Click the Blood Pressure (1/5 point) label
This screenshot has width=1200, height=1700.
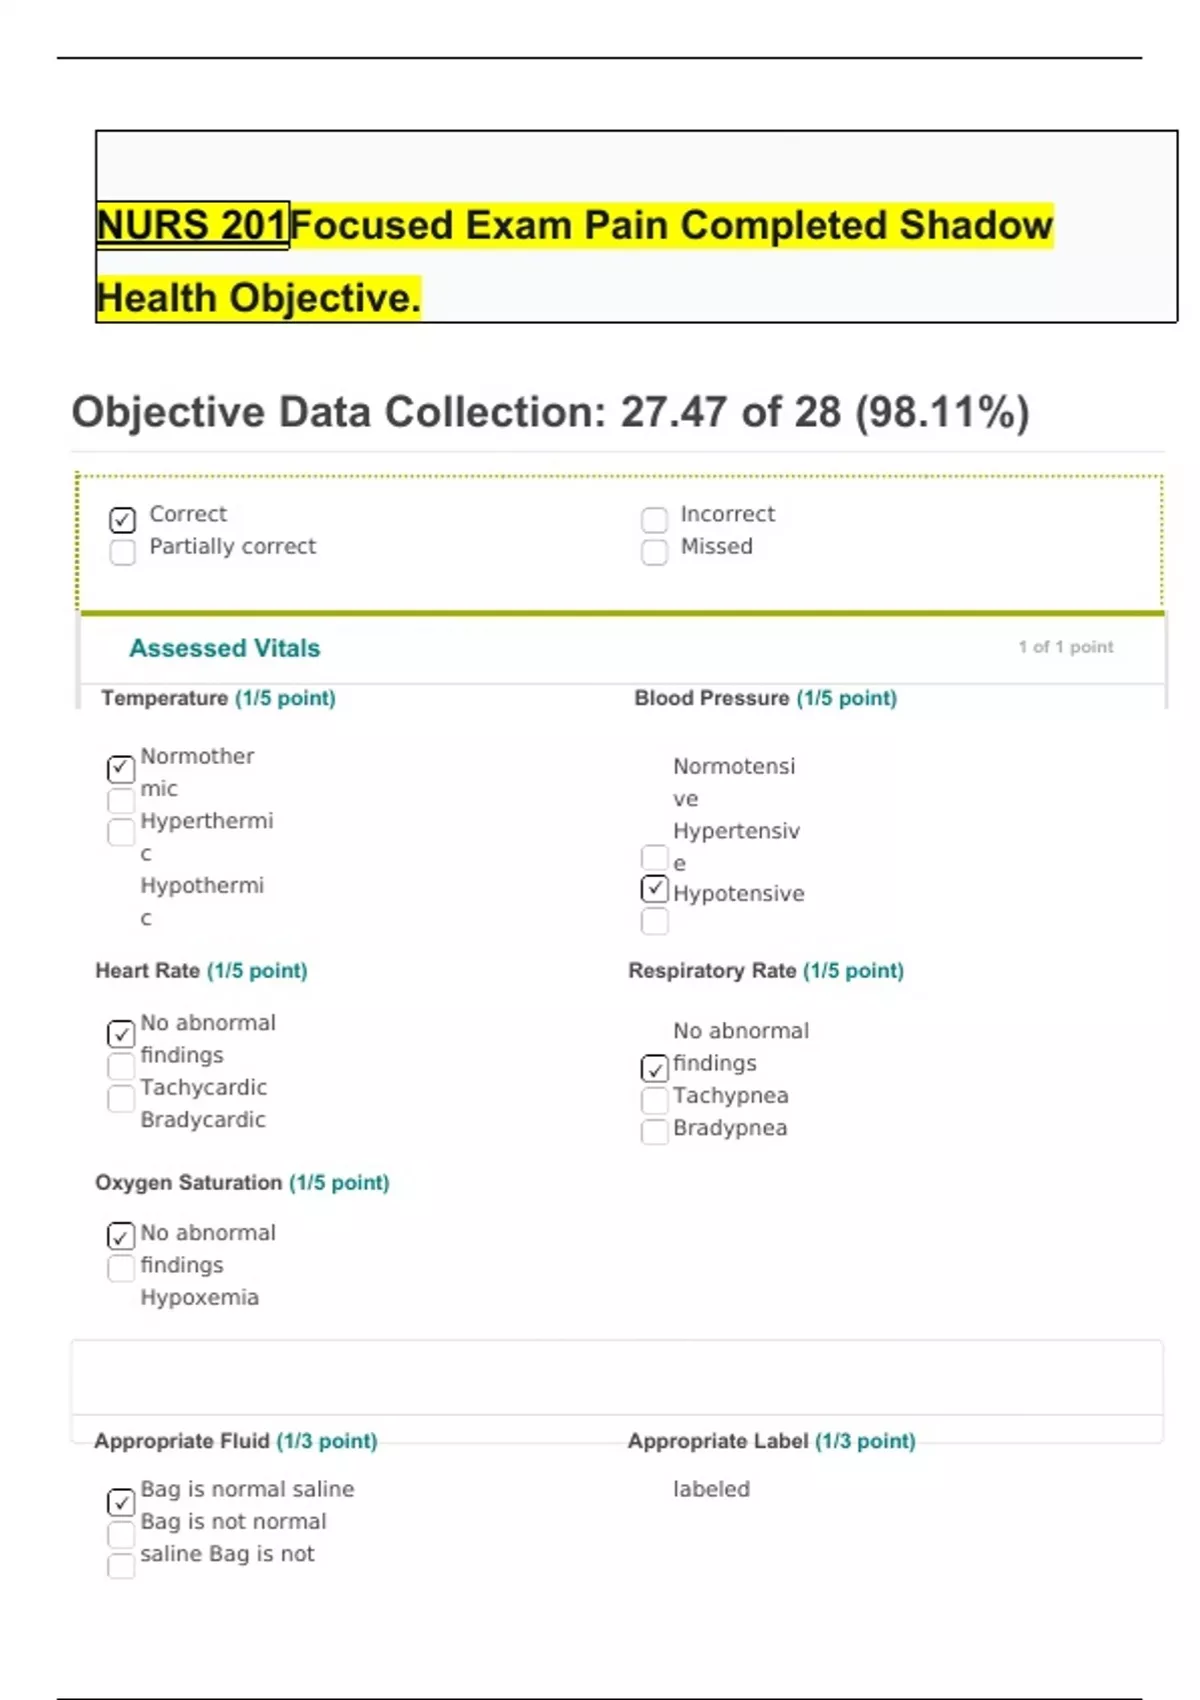tap(765, 698)
